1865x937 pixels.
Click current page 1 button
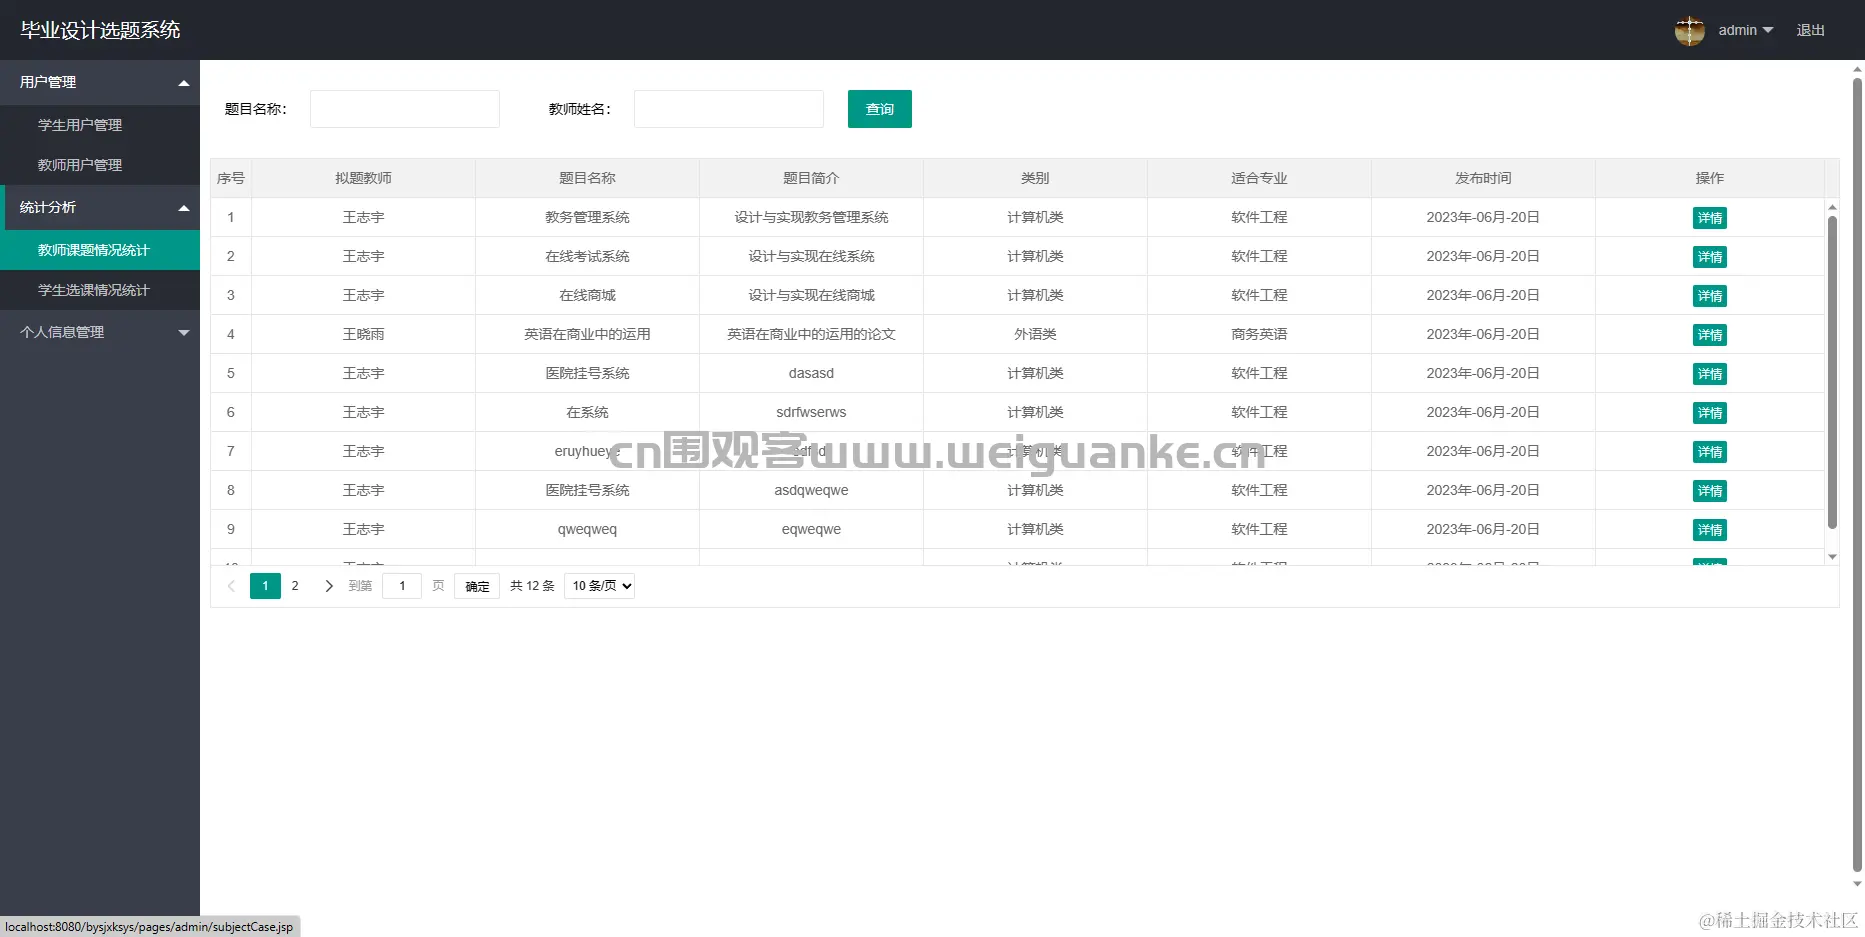pyautogui.click(x=265, y=586)
